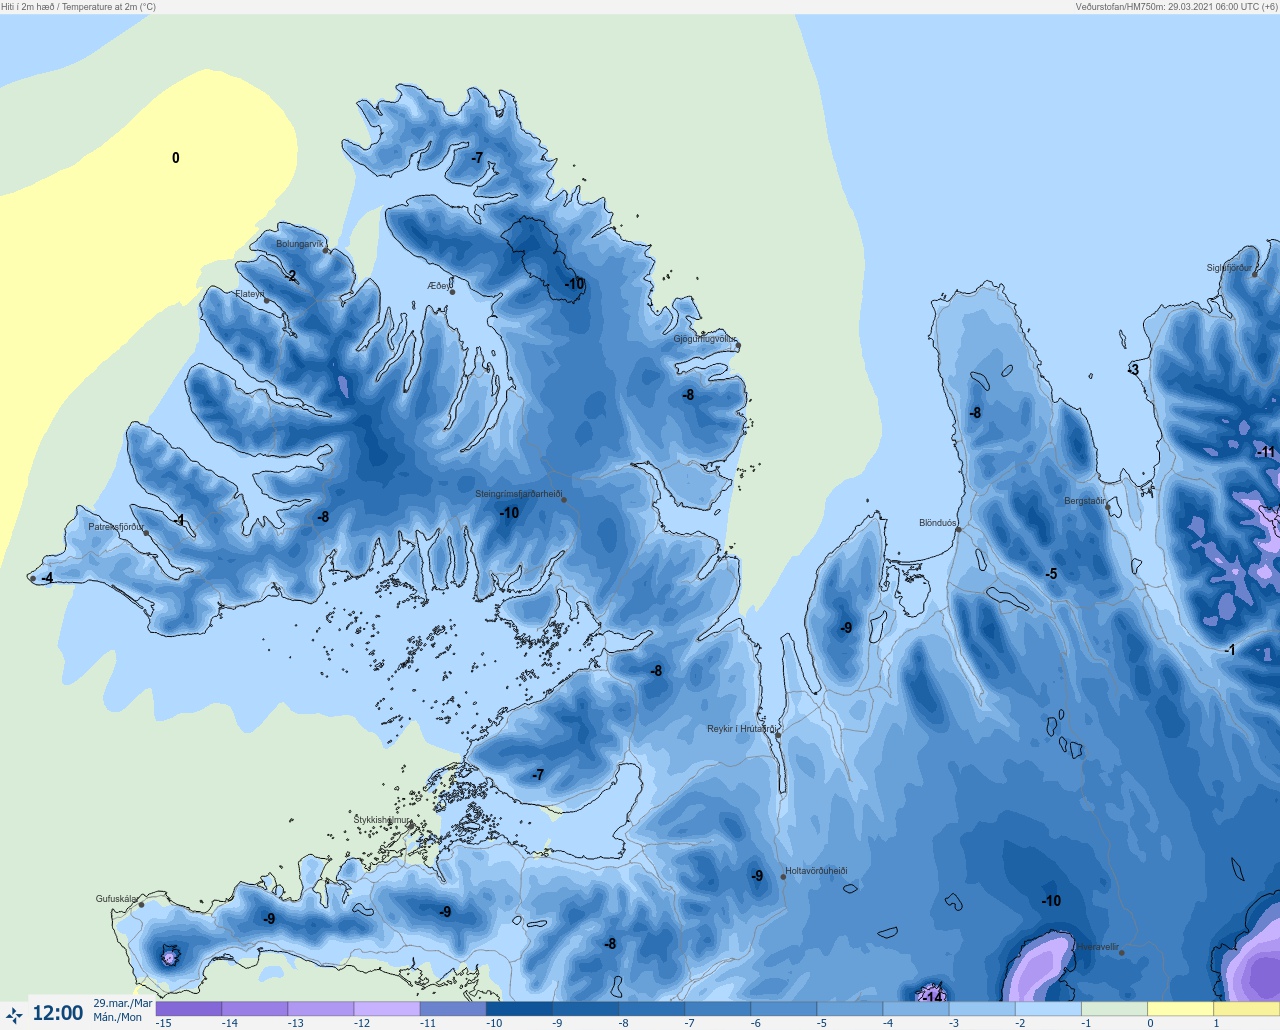Click the compass star icon beside 12:00
The height and width of the screenshot is (1030, 1280).
click(x=14, y=1015)
